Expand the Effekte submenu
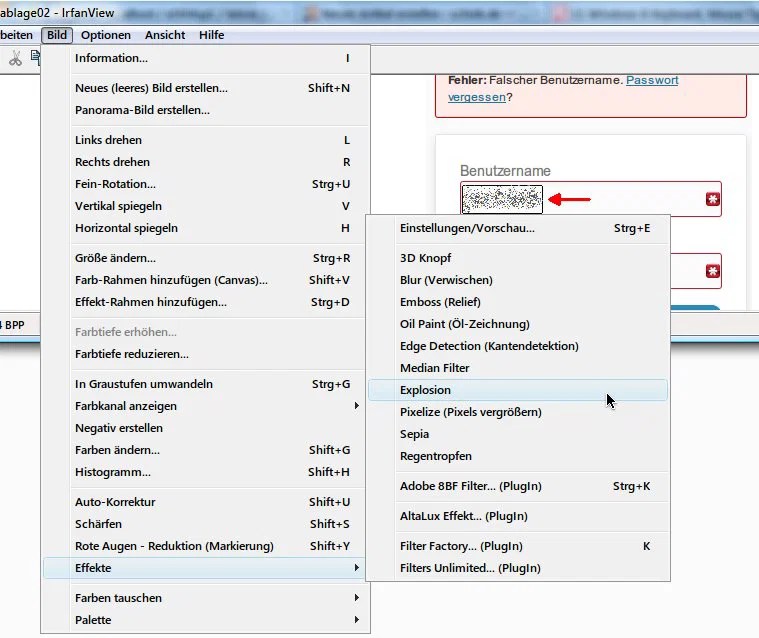Image resolution: width=759 pixels, height=638 pixels. (206, 568)
